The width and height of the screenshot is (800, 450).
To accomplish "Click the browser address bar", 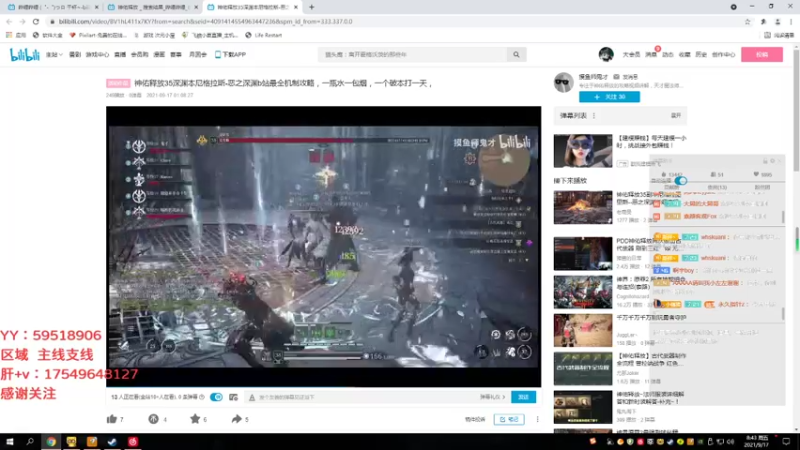I will point(393,21).
